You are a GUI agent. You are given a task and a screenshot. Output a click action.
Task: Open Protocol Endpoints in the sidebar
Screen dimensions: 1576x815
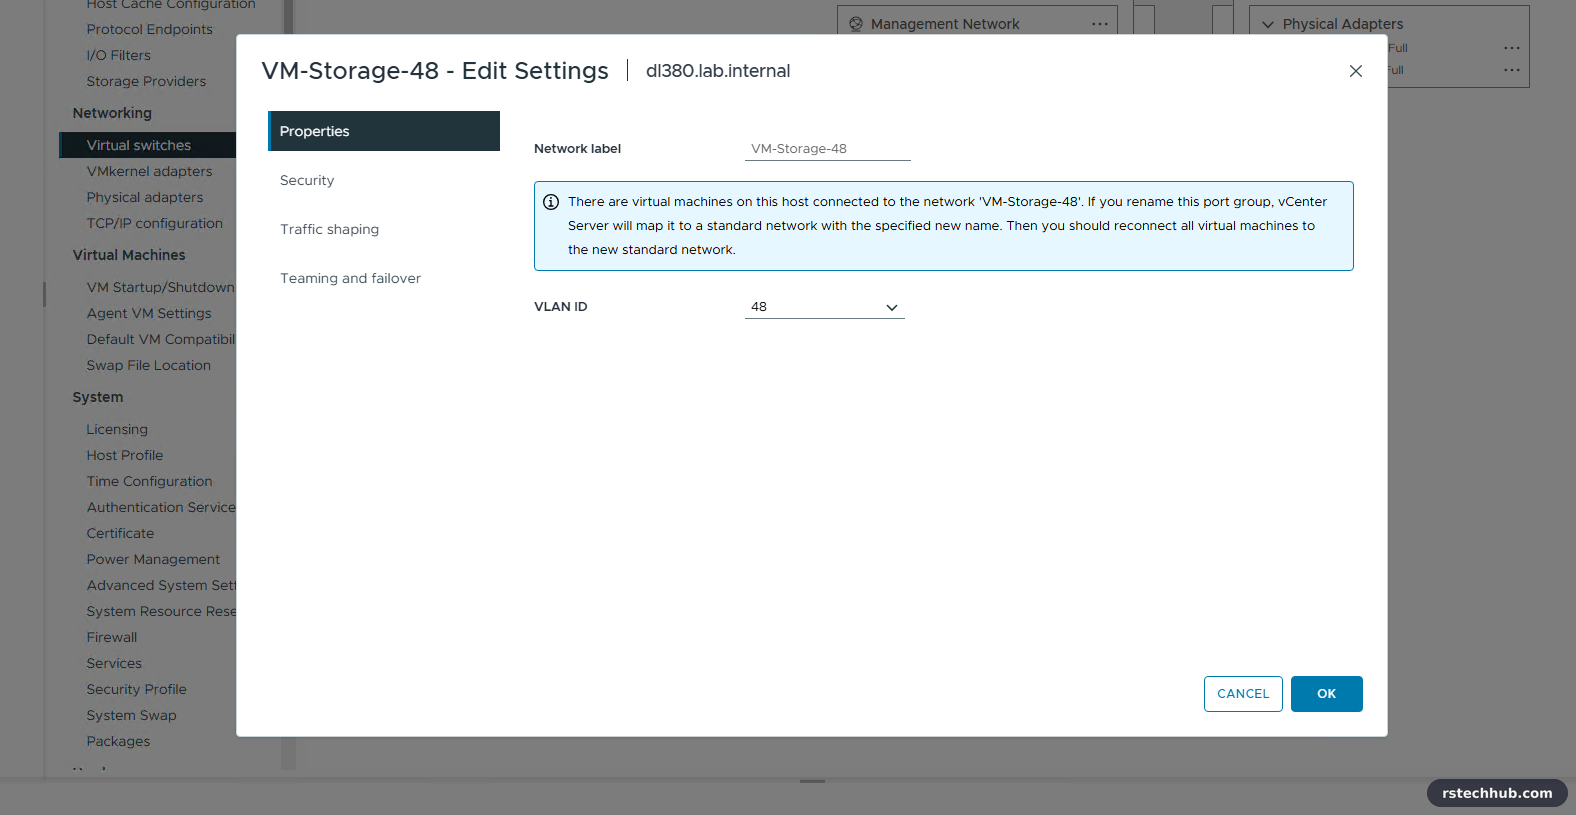[149, 29]
